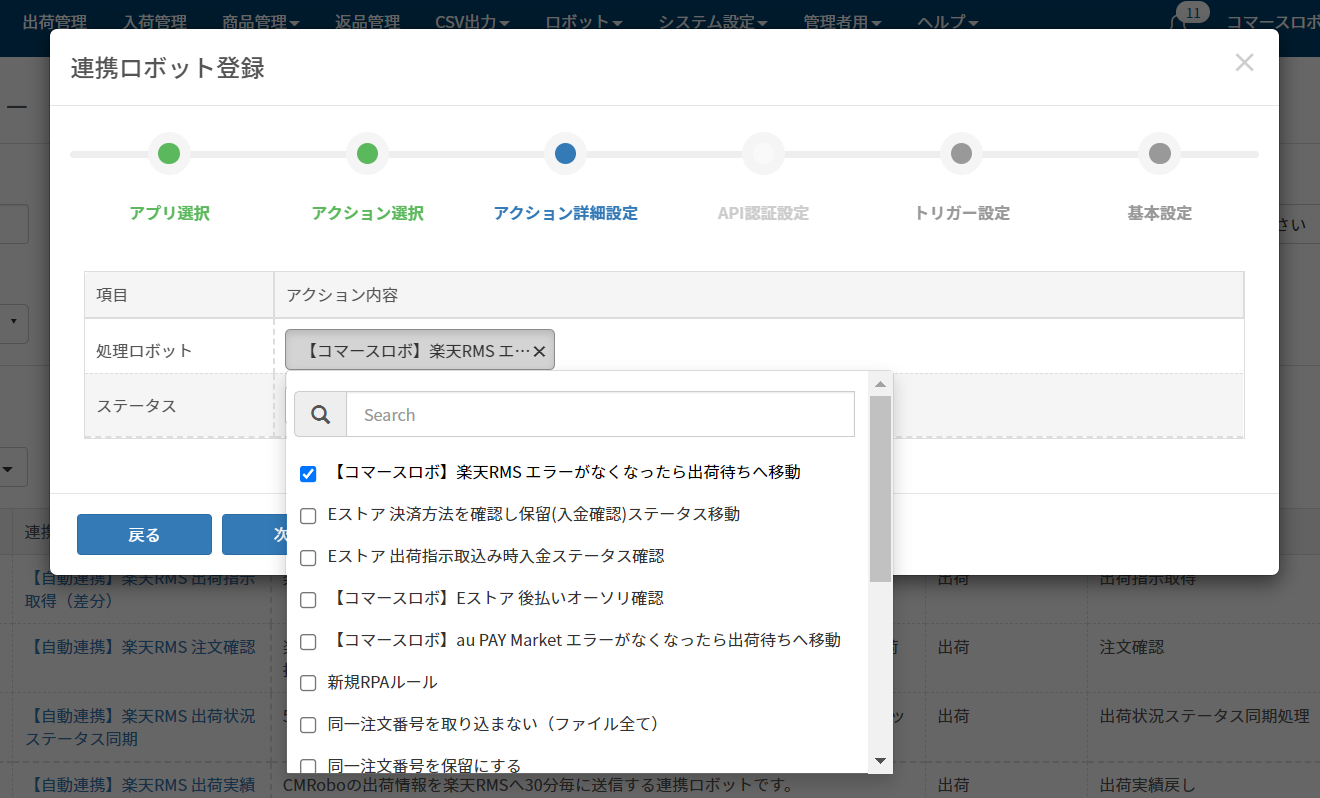This screenshot has width=1320, height=798.
Task: Uncheck 楽天RMS エラーがなくなったら出荷待ちへ移動
Action: pos(308,473)
